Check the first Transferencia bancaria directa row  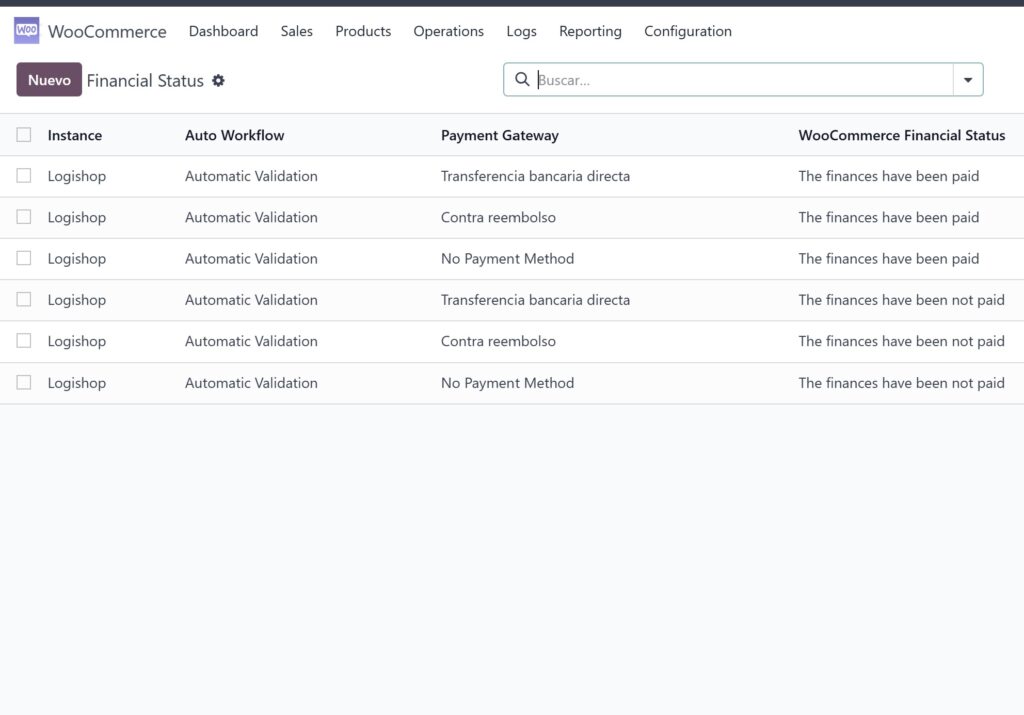coord(24,176)
